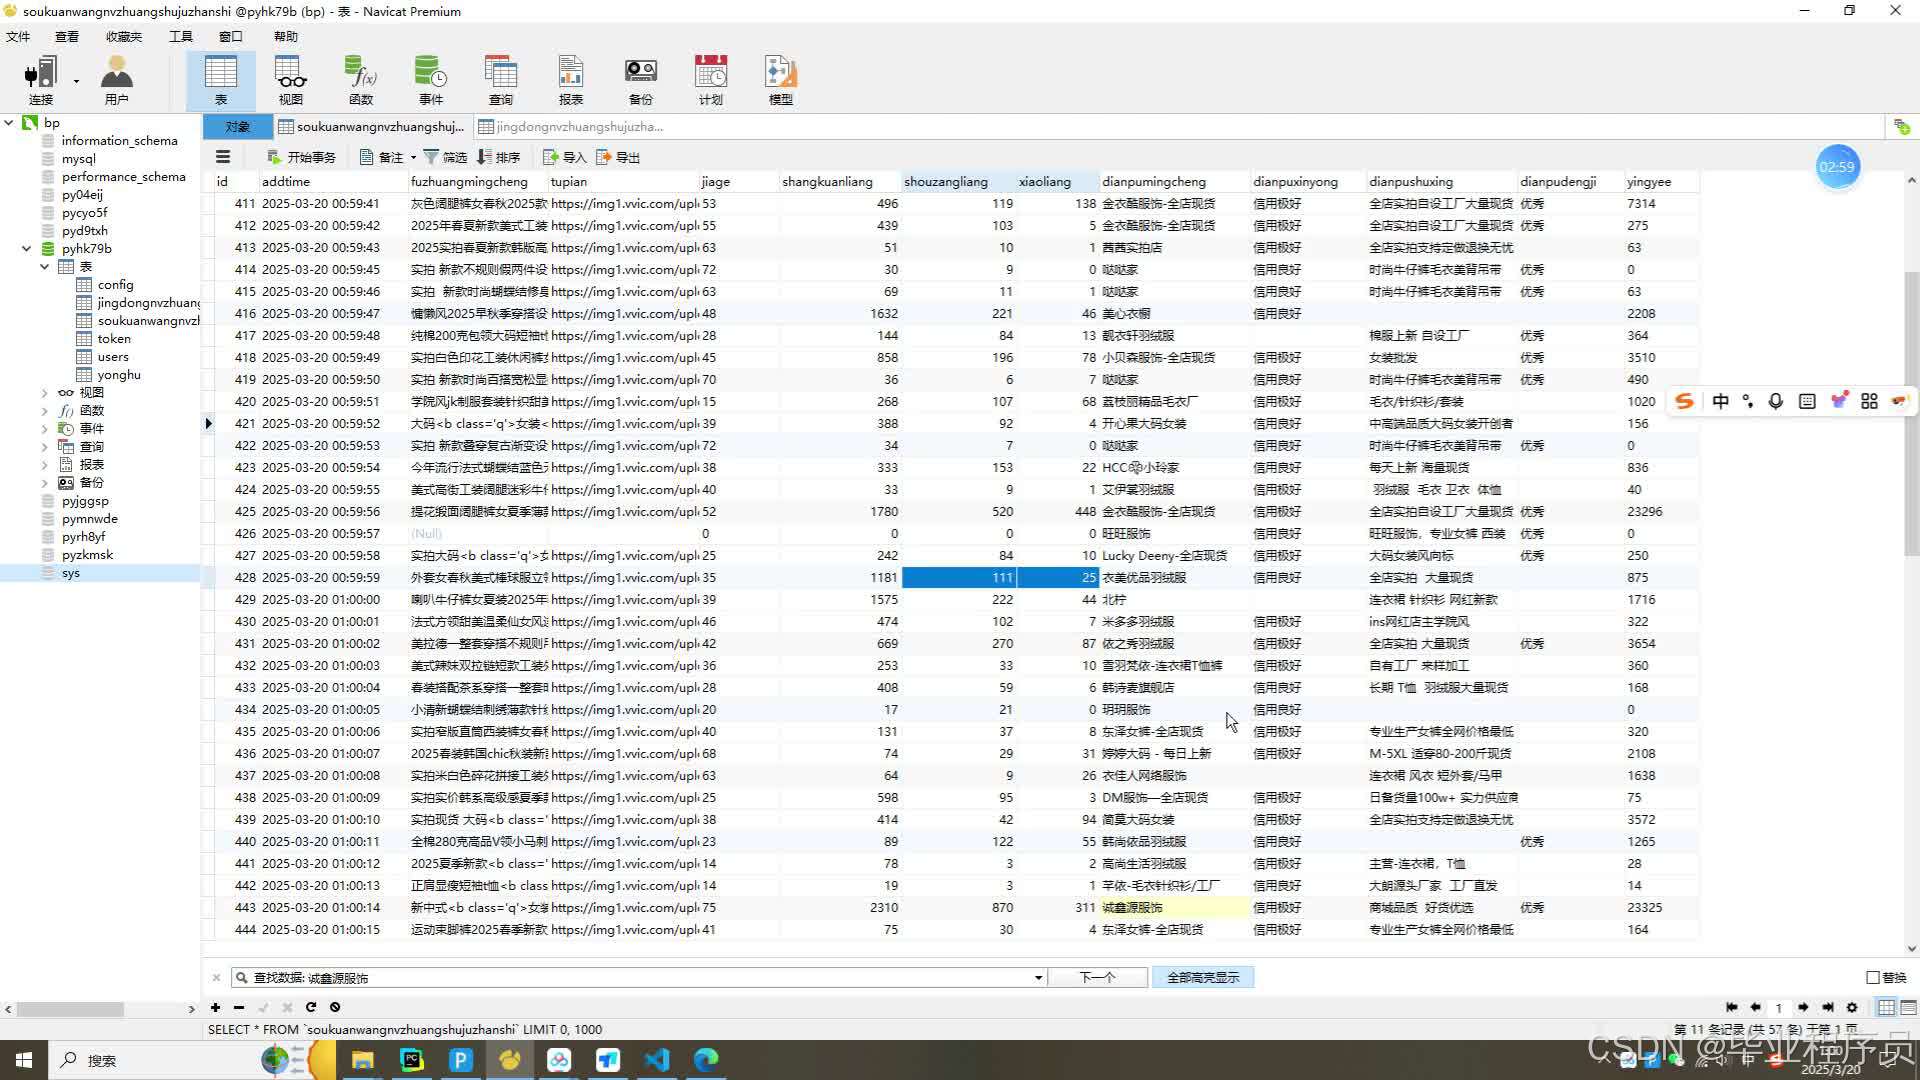Switch to jingdongnvzhuangshujuzha tab
Screen dimensions: 1920x1080
coord(570,127)
